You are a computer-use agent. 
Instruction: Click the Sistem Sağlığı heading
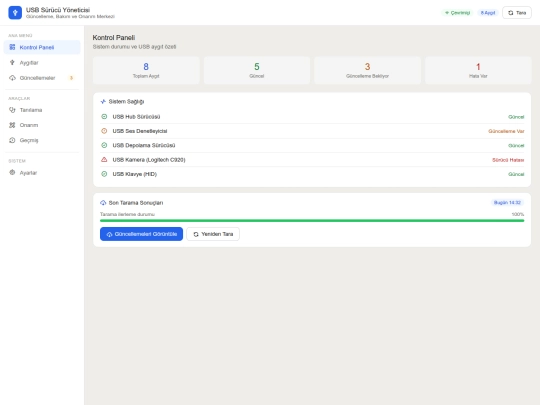click(126, 101)
